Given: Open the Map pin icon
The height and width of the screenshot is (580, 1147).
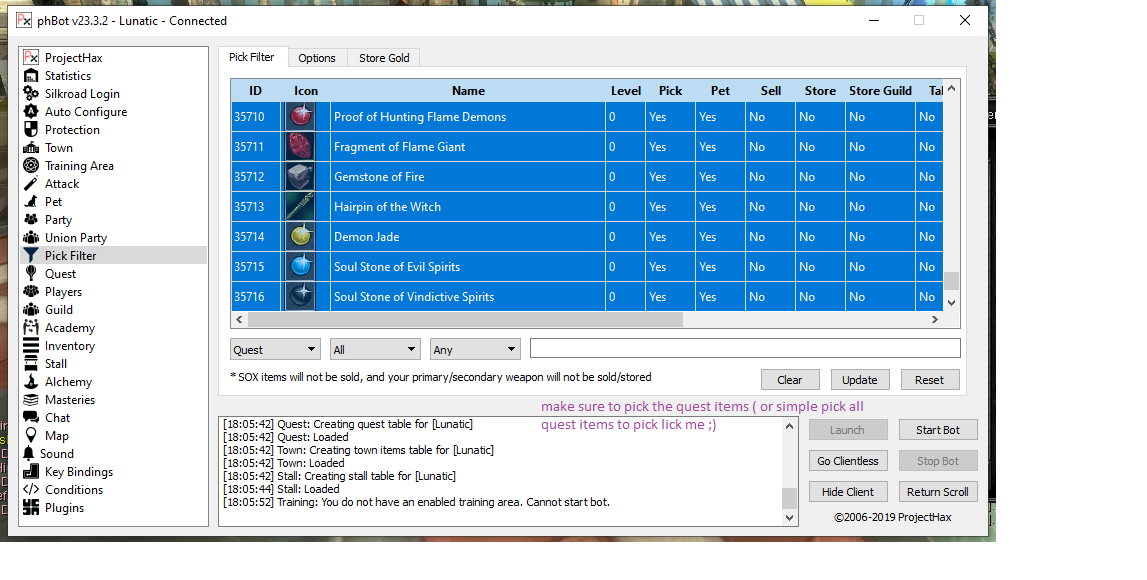Looking at the screenshot, I should 31,436.
